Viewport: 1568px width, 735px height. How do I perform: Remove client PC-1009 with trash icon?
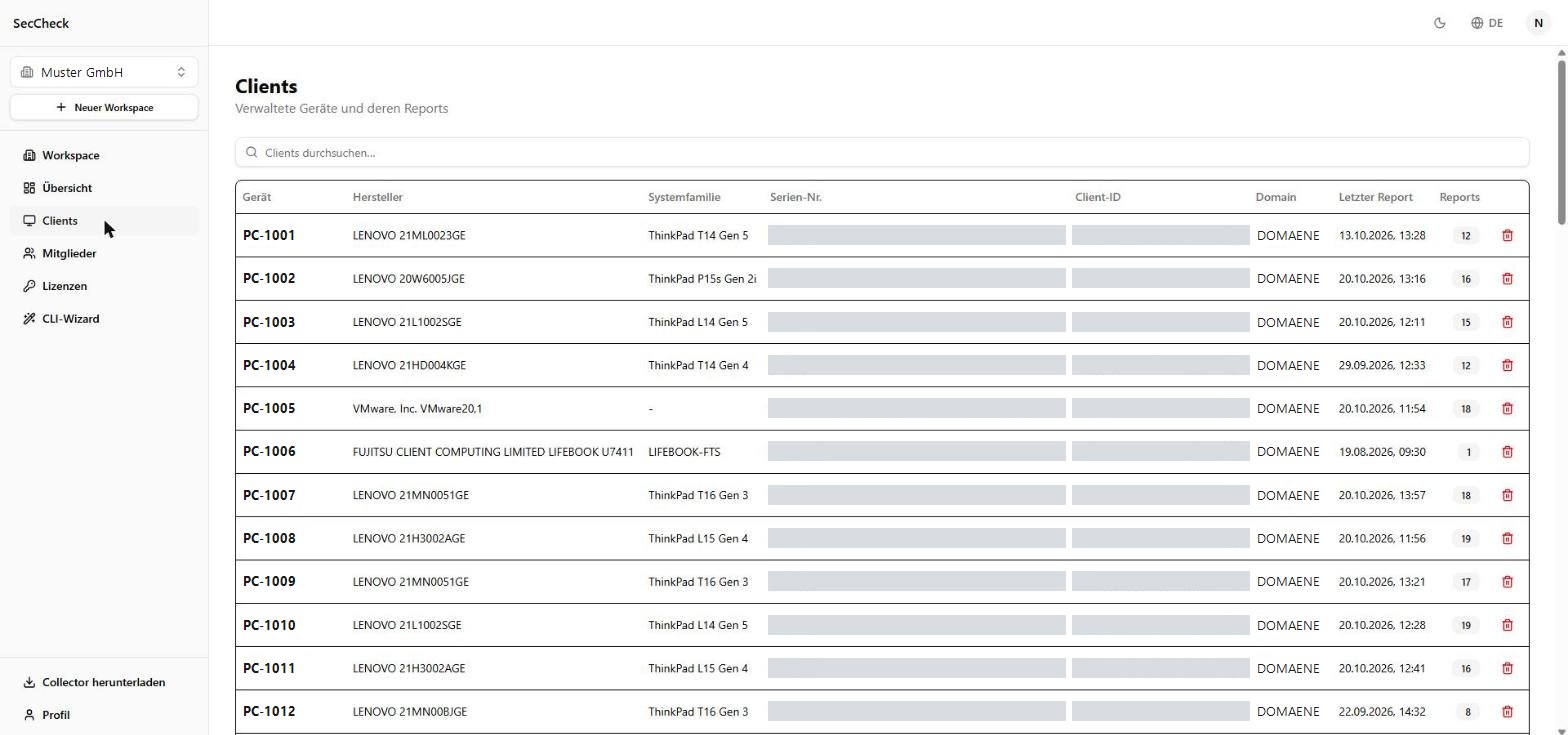[x=1507, y=582]
